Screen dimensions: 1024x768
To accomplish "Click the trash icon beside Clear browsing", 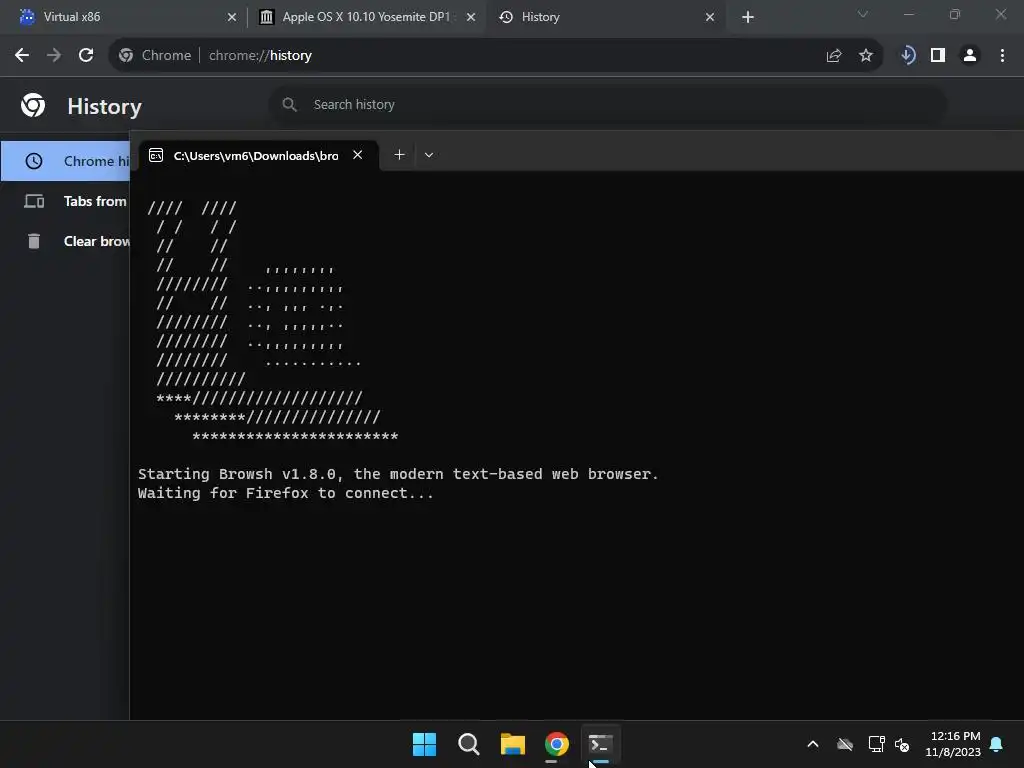I will (34, 241).
